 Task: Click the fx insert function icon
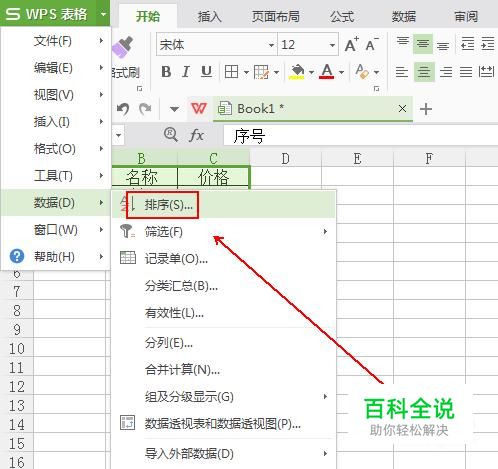click(x=196, y=135)
